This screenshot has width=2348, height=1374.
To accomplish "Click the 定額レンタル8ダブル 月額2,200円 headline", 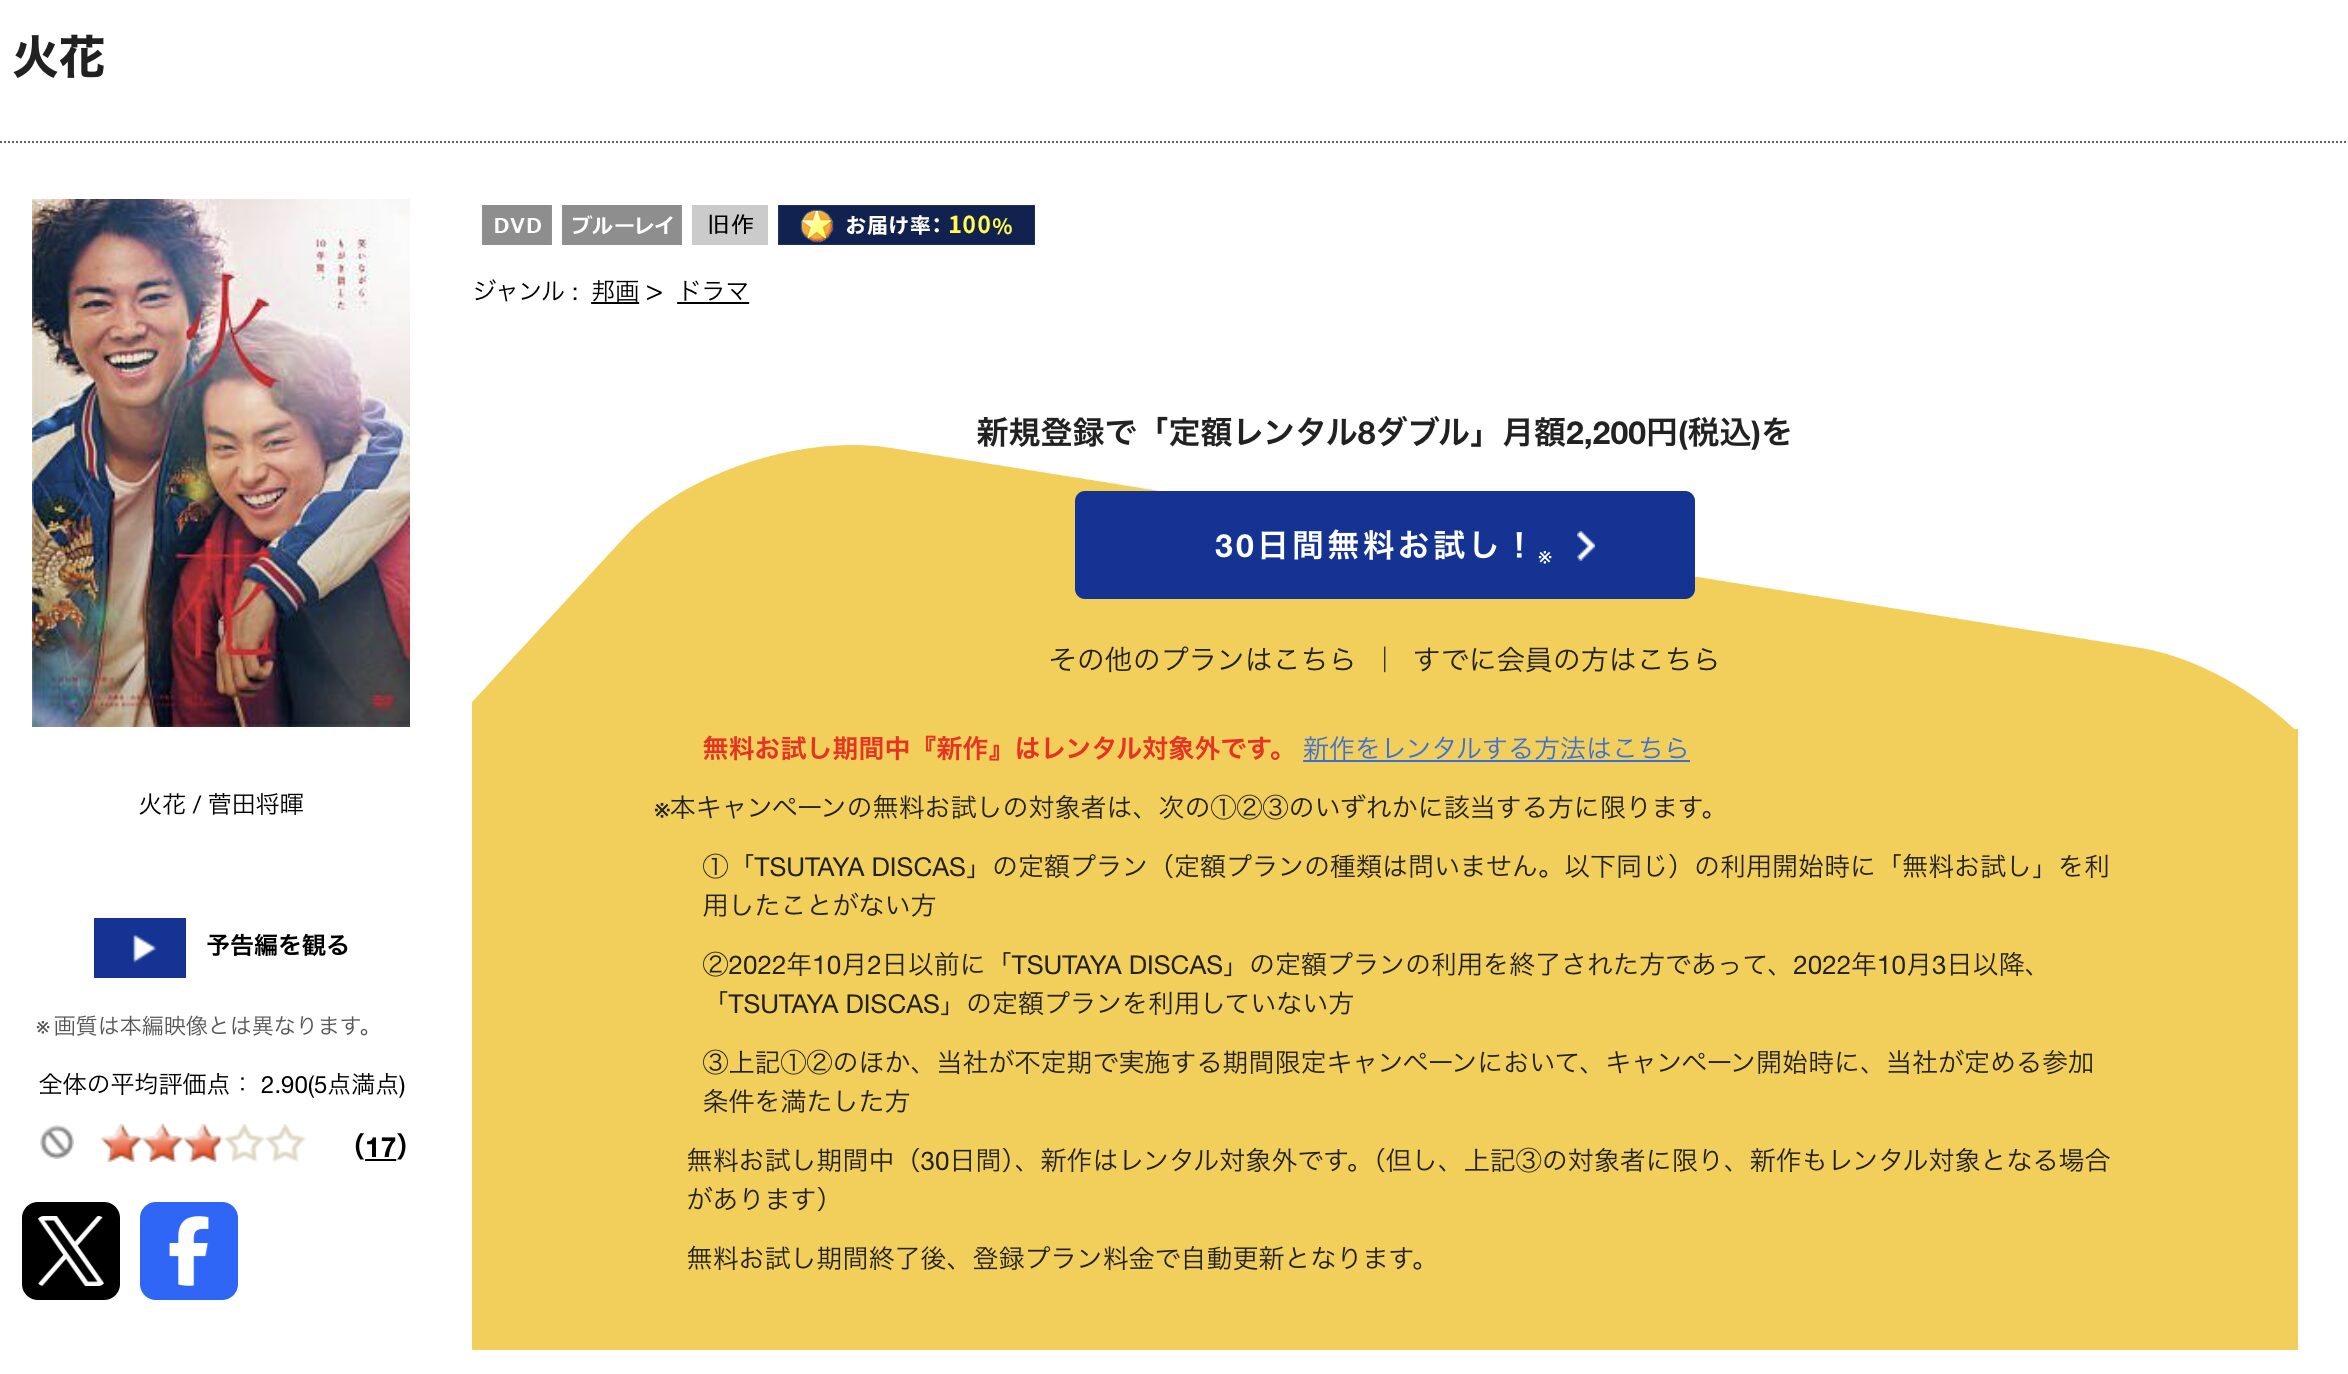I will [x=1384, y=432].
